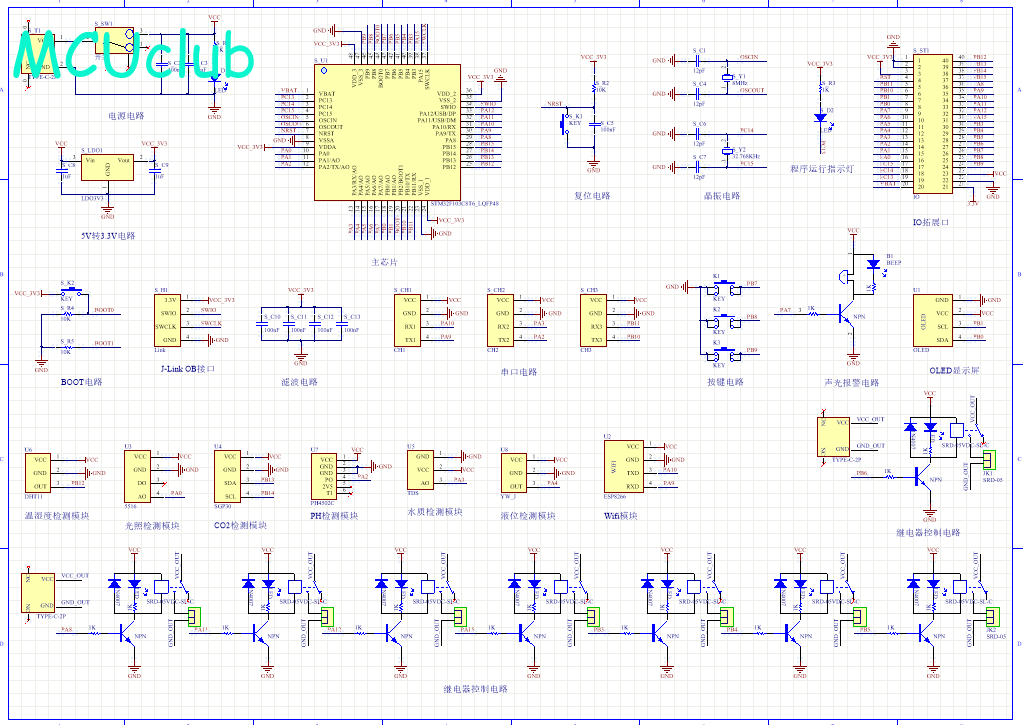Click the J-Link S_H1 header block
Viewport: 1023px width, 725px height.
(168, 320)
